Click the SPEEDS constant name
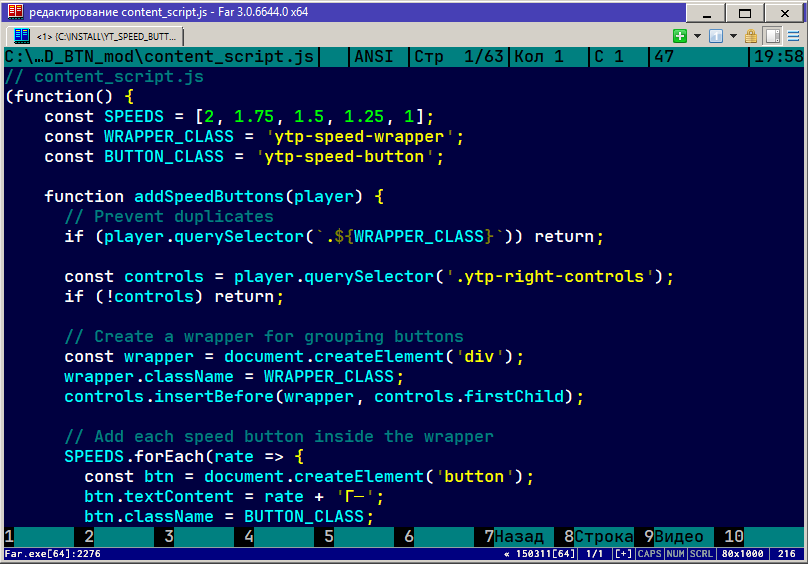 point(134,117)
